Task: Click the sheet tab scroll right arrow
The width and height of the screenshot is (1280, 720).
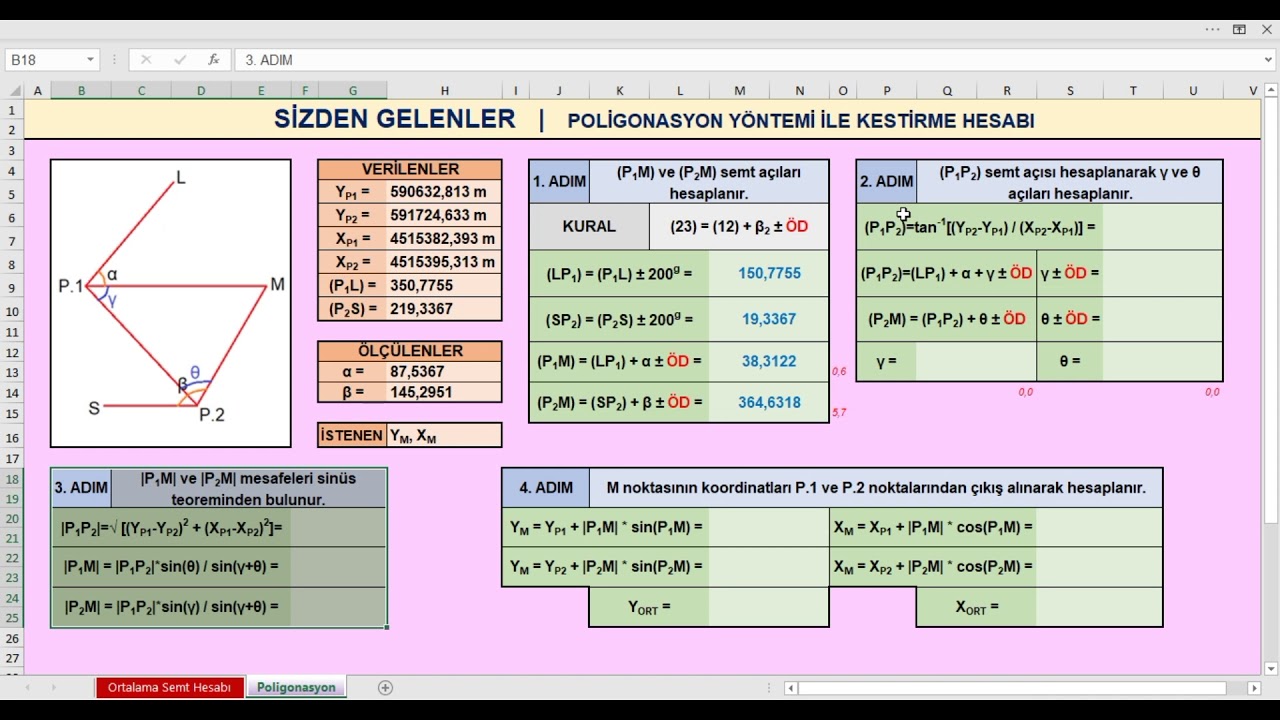Action: tap(54, 688)
